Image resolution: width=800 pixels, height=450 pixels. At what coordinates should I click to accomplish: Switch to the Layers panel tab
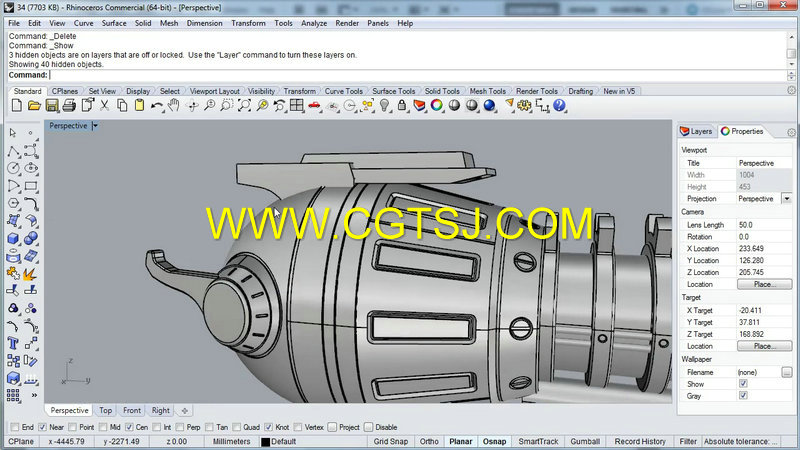point(696,131)
